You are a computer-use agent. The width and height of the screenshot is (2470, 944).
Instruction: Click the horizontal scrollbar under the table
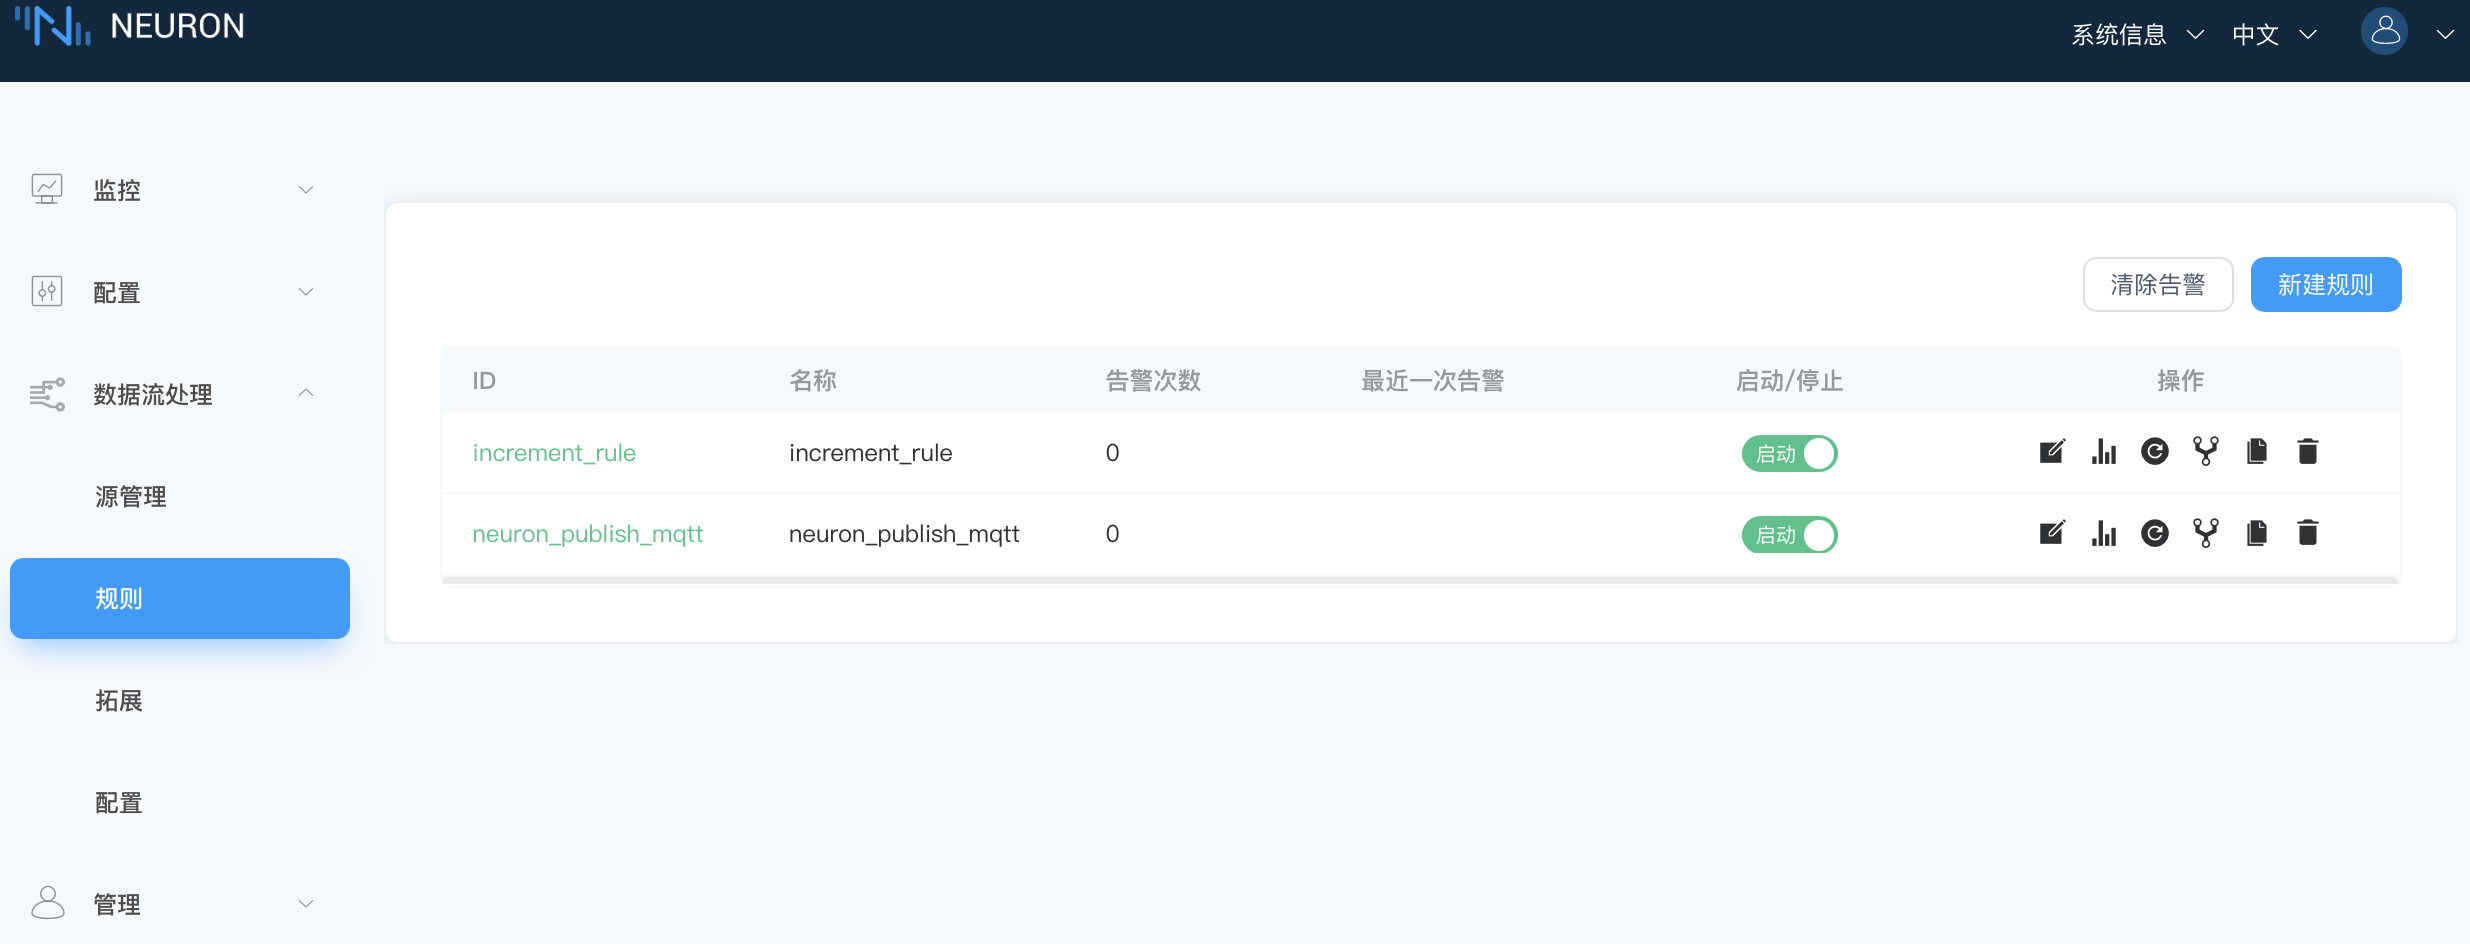pos(1420,580)
